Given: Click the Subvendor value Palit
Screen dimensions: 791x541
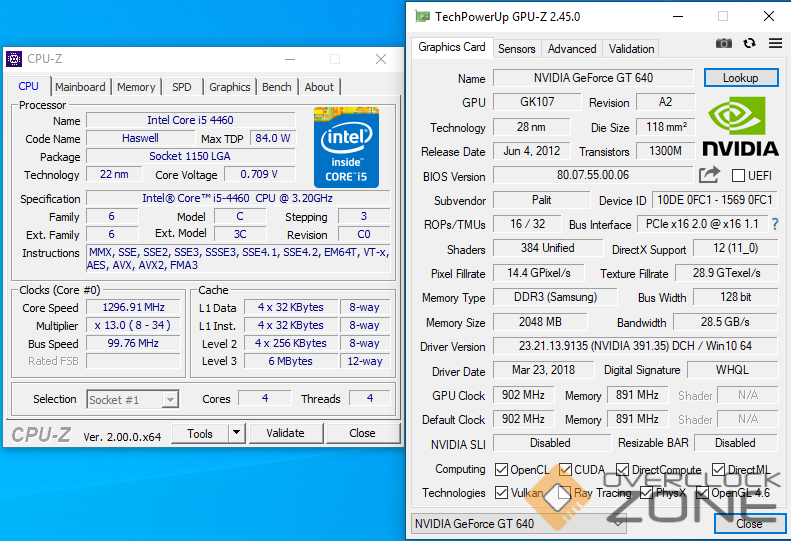Looking at the screenshot, I should (x=541, y=200).
